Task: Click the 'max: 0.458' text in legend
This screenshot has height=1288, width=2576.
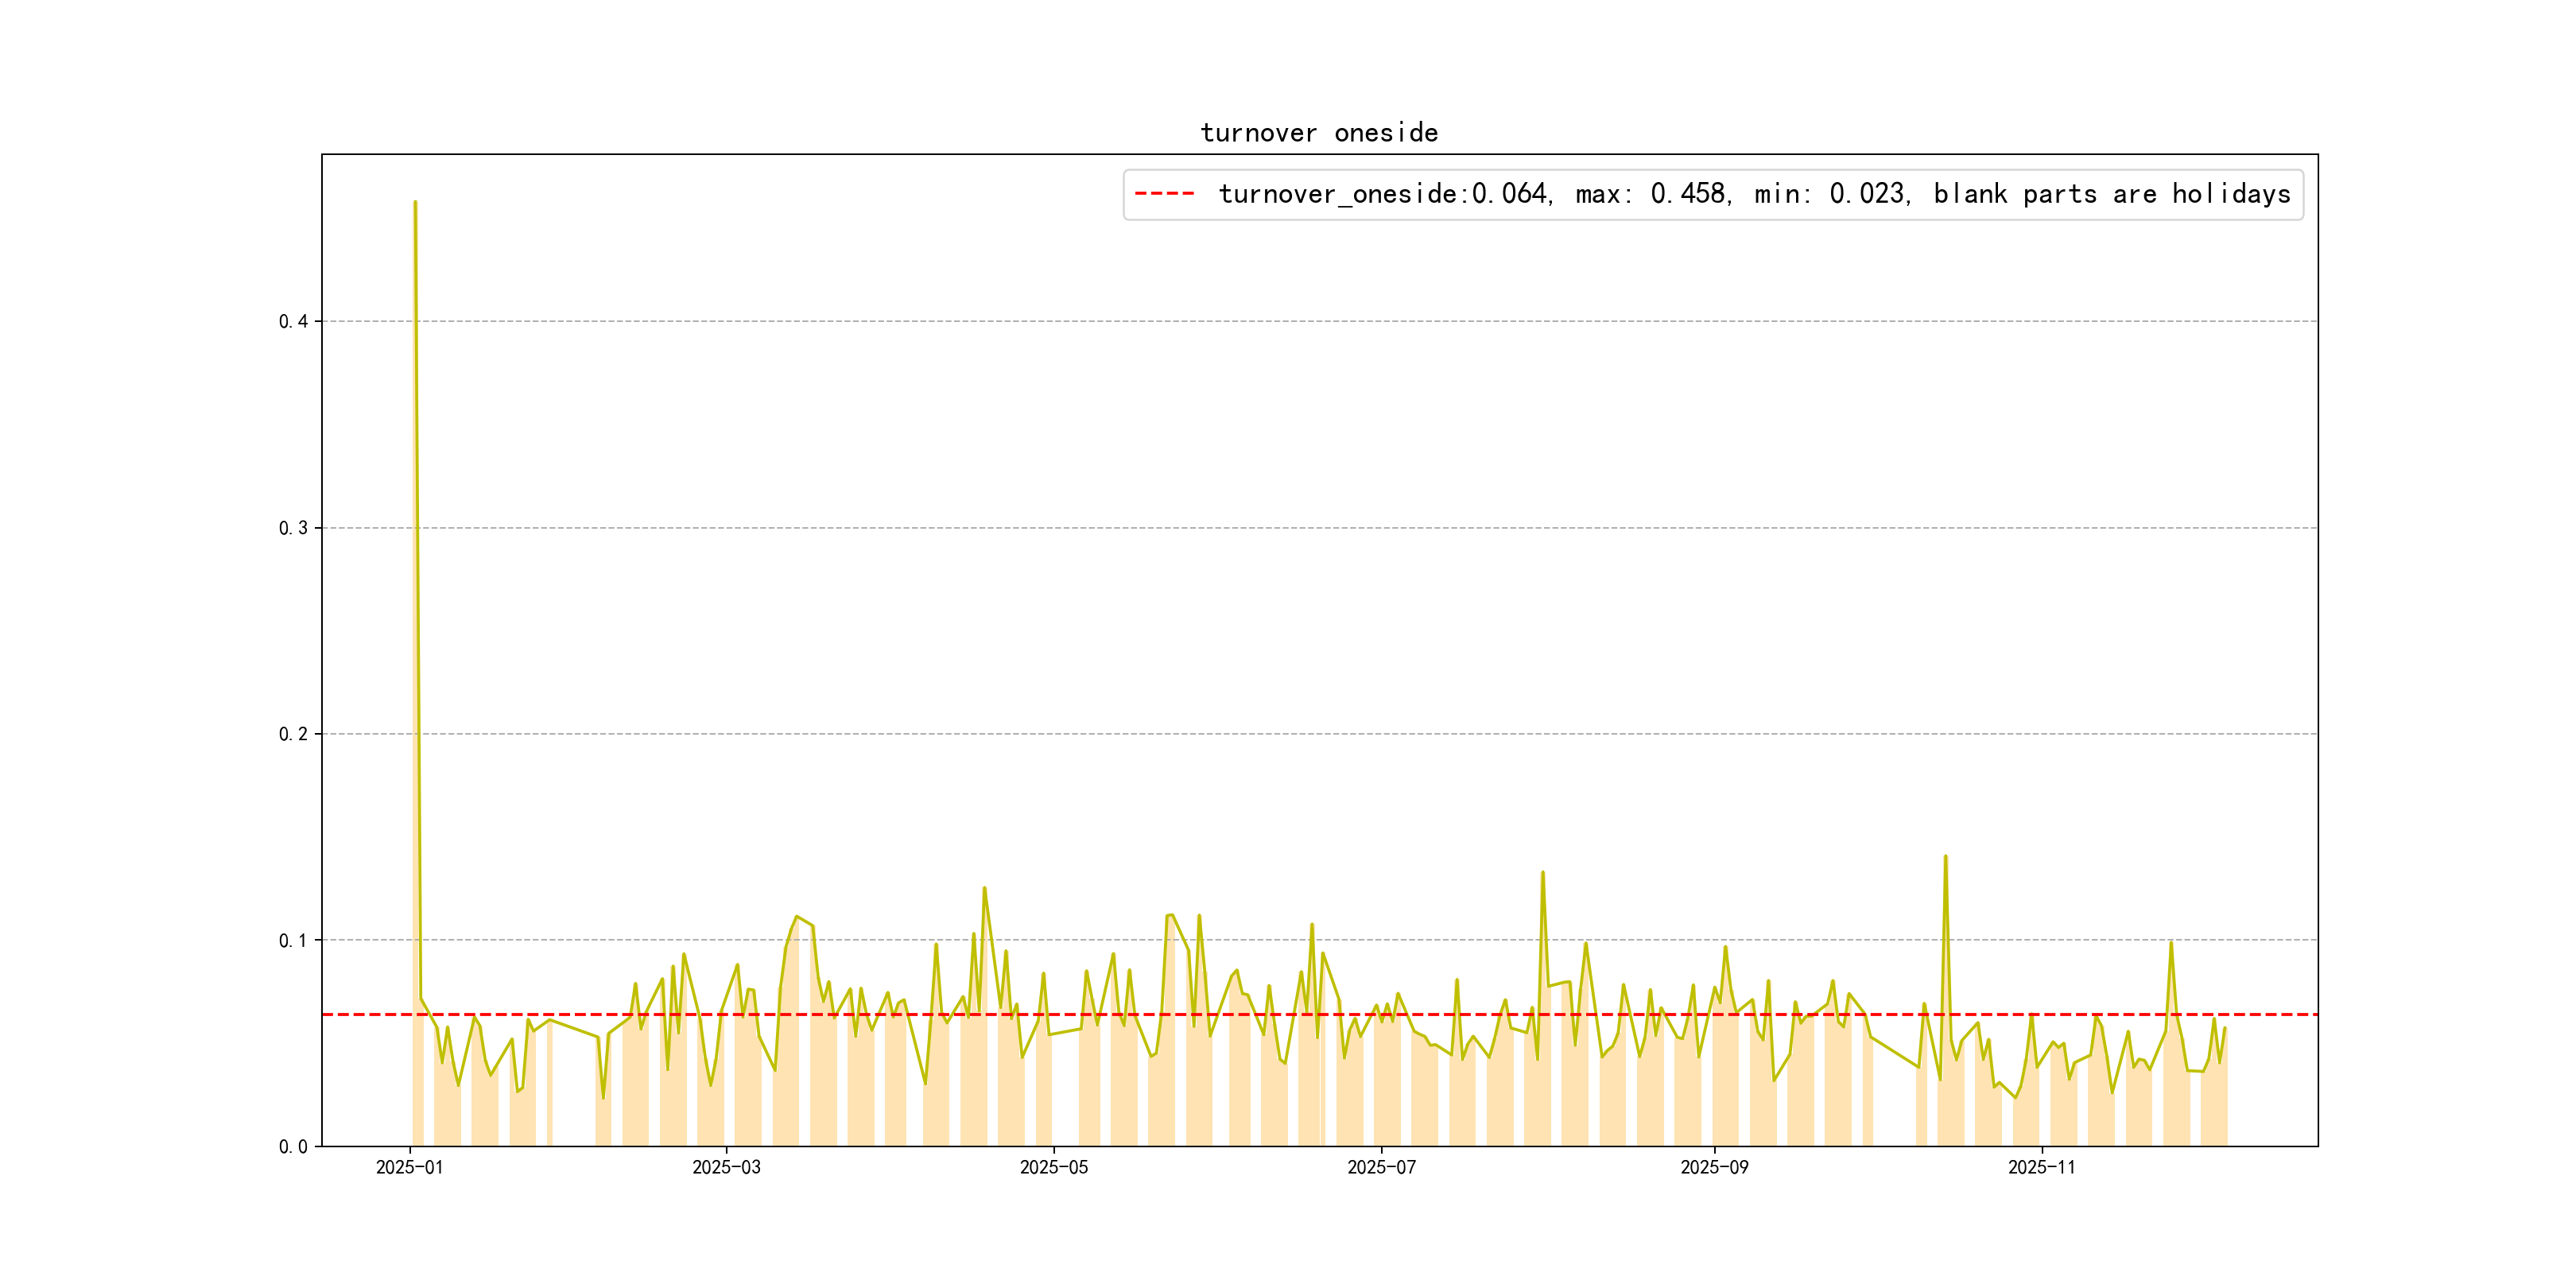Action: click(1652, 194)
